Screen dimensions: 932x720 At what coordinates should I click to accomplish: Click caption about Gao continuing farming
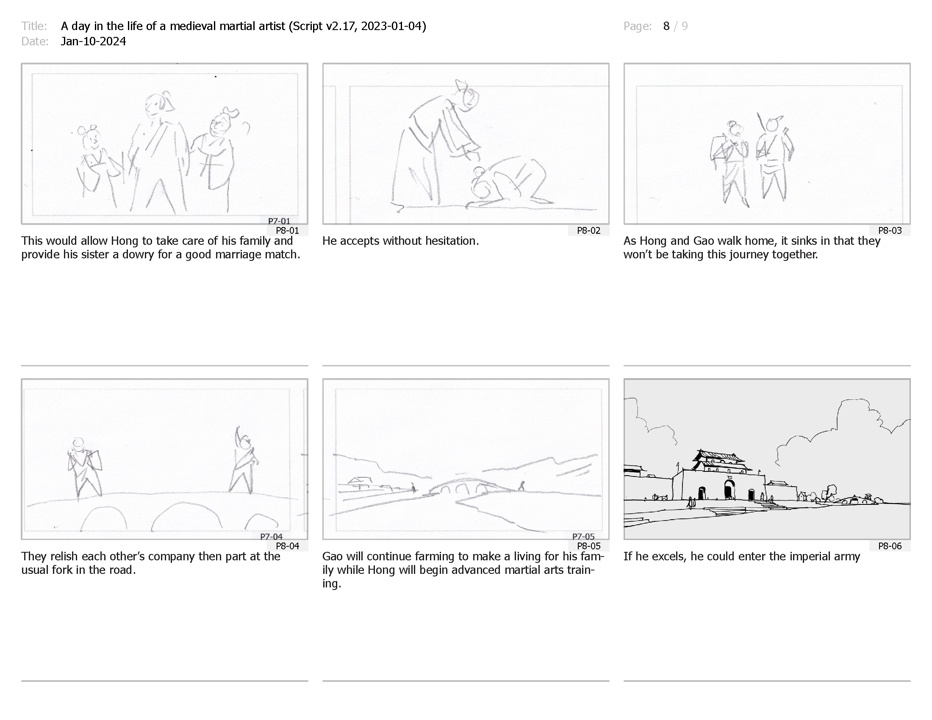click(464, 570)
